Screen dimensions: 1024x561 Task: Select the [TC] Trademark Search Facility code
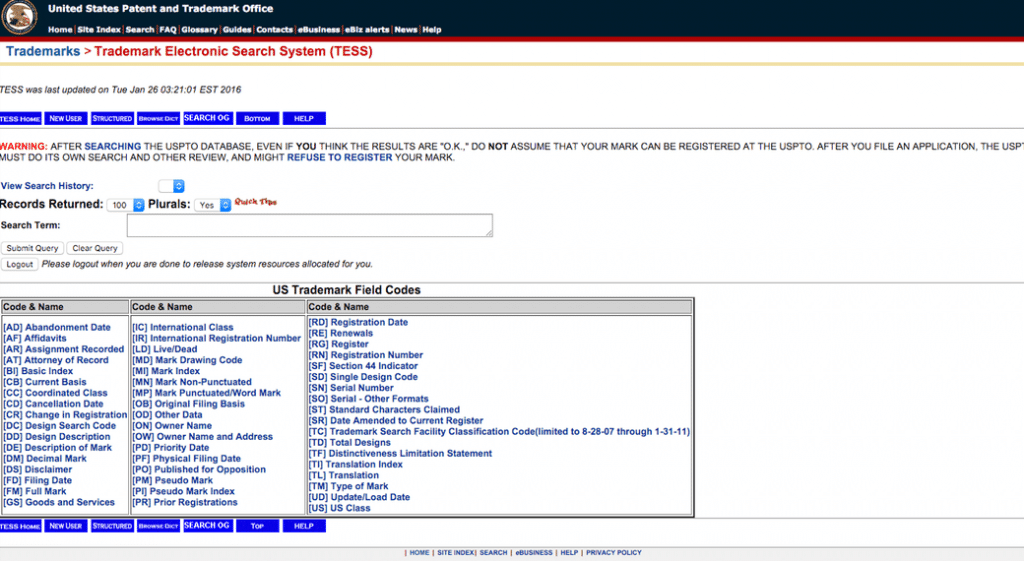[x=499, y=432]
